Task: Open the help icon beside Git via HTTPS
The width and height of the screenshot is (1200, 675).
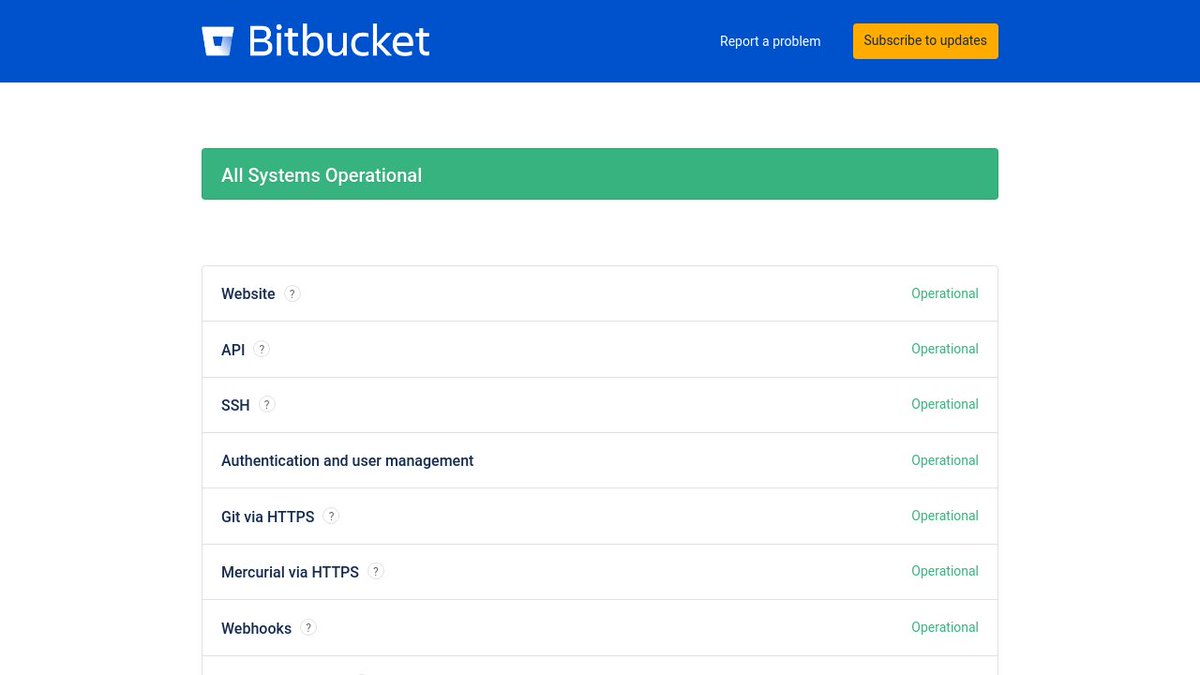Action: pyautogui.click(x=331, y=516)
